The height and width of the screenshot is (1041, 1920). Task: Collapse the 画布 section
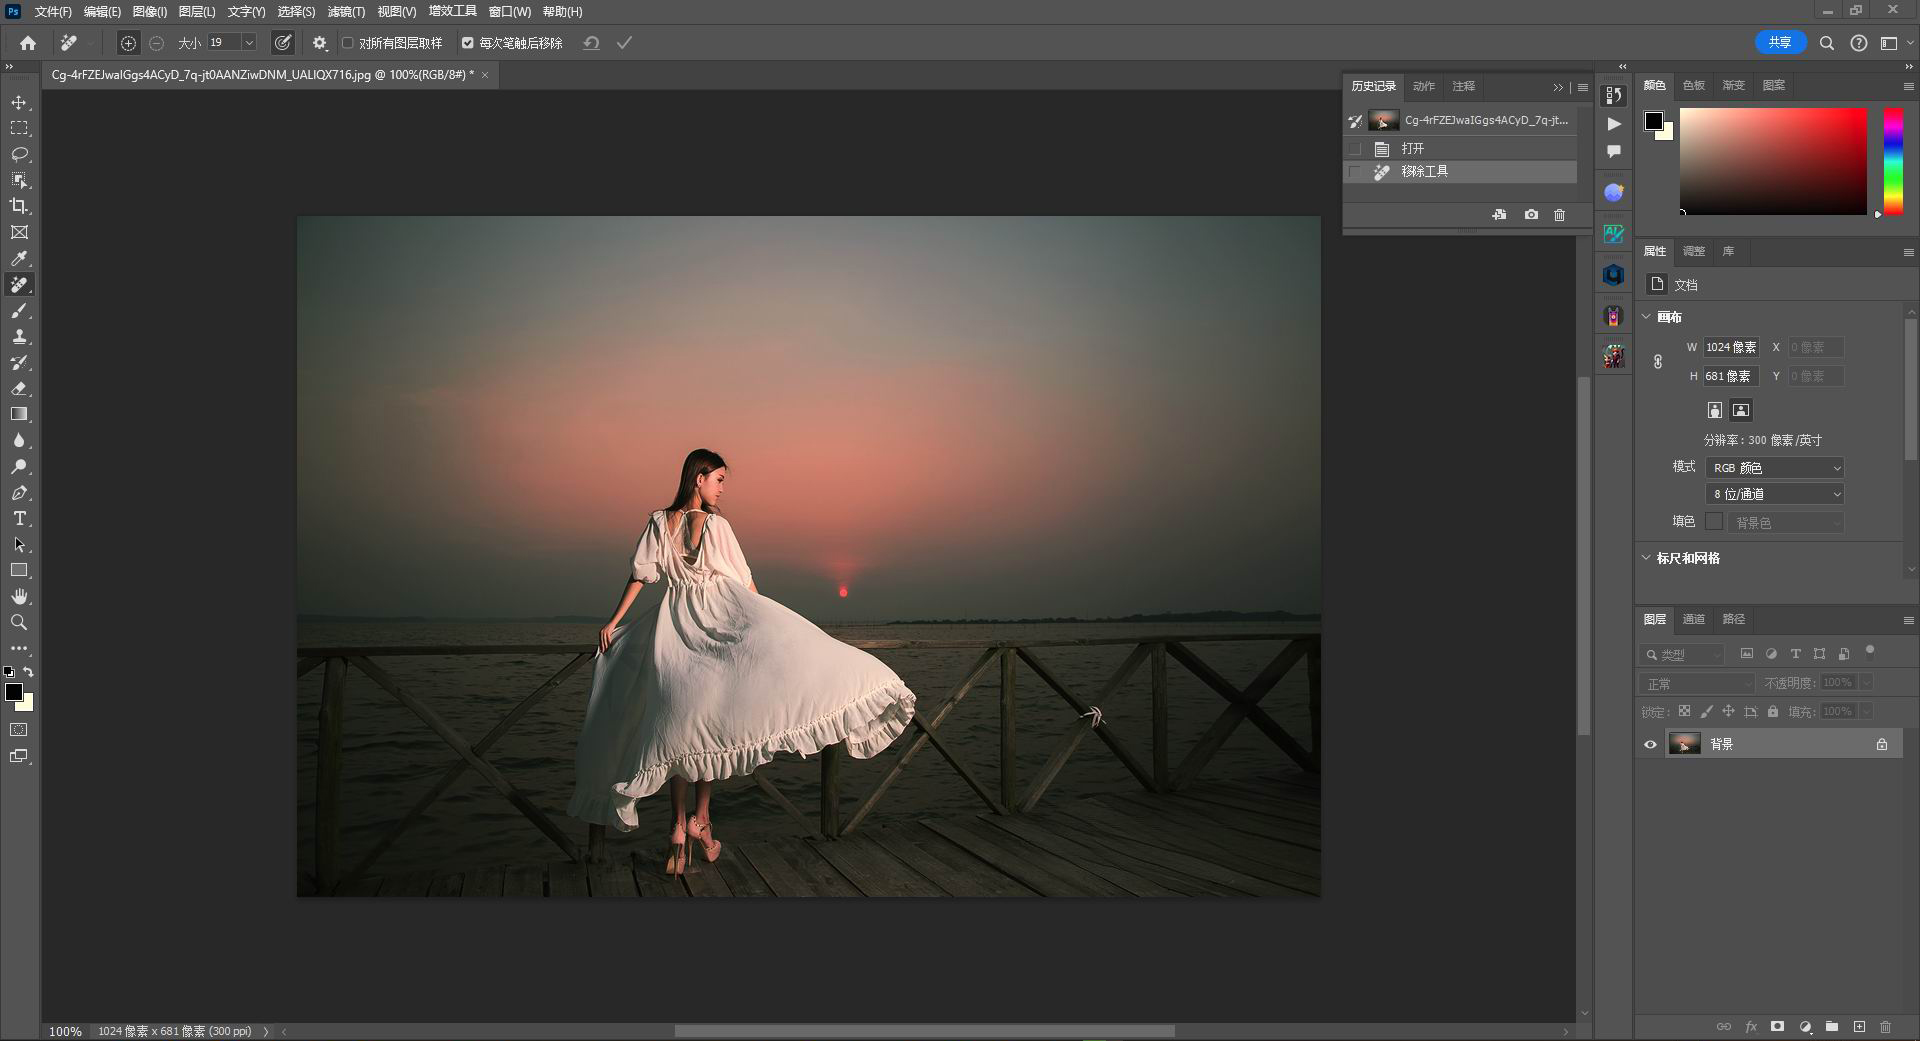tap(1646, 316)
